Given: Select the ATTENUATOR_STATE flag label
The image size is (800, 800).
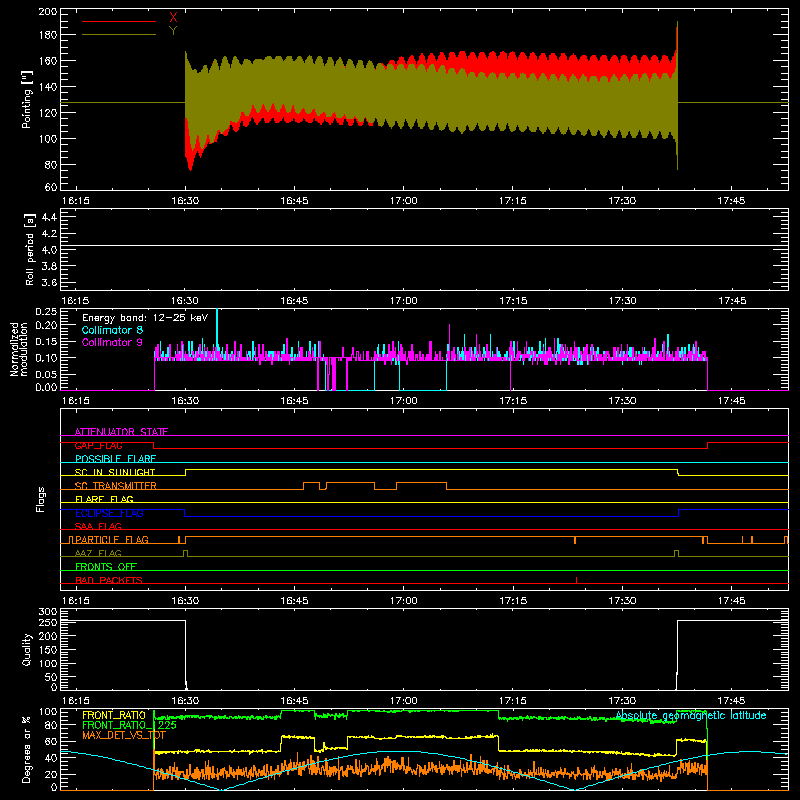Looking at the screenshot, I should (121, 432).
